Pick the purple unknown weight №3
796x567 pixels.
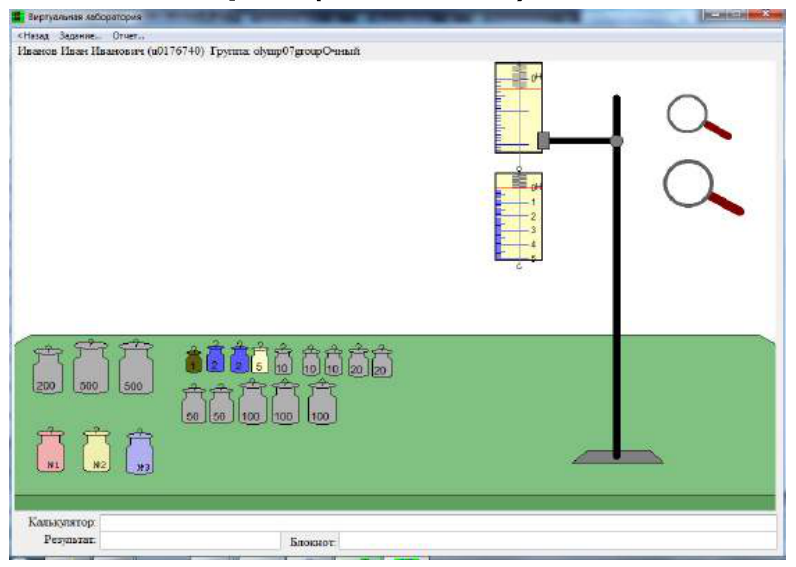pos(140,452)
